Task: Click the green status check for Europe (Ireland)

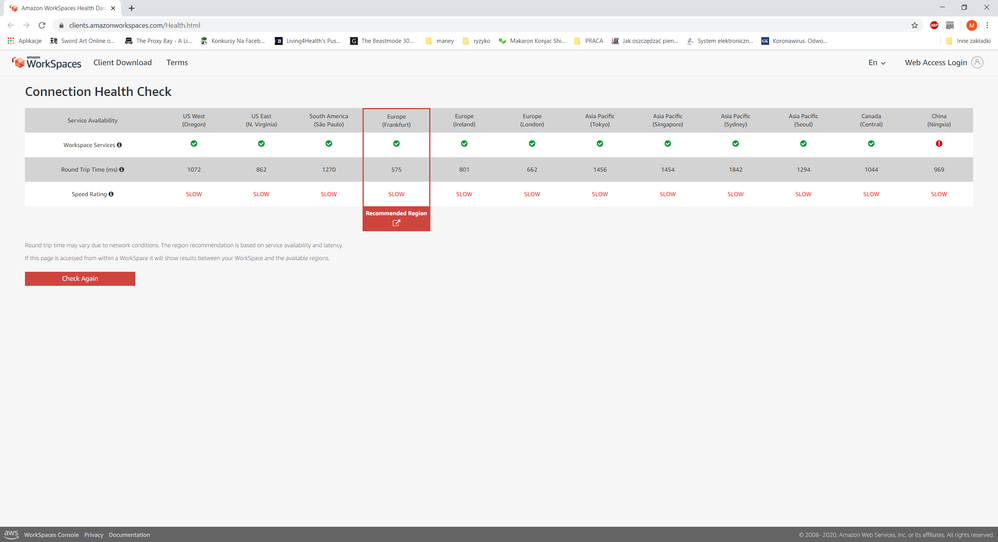Action: [x=464, y=144]
